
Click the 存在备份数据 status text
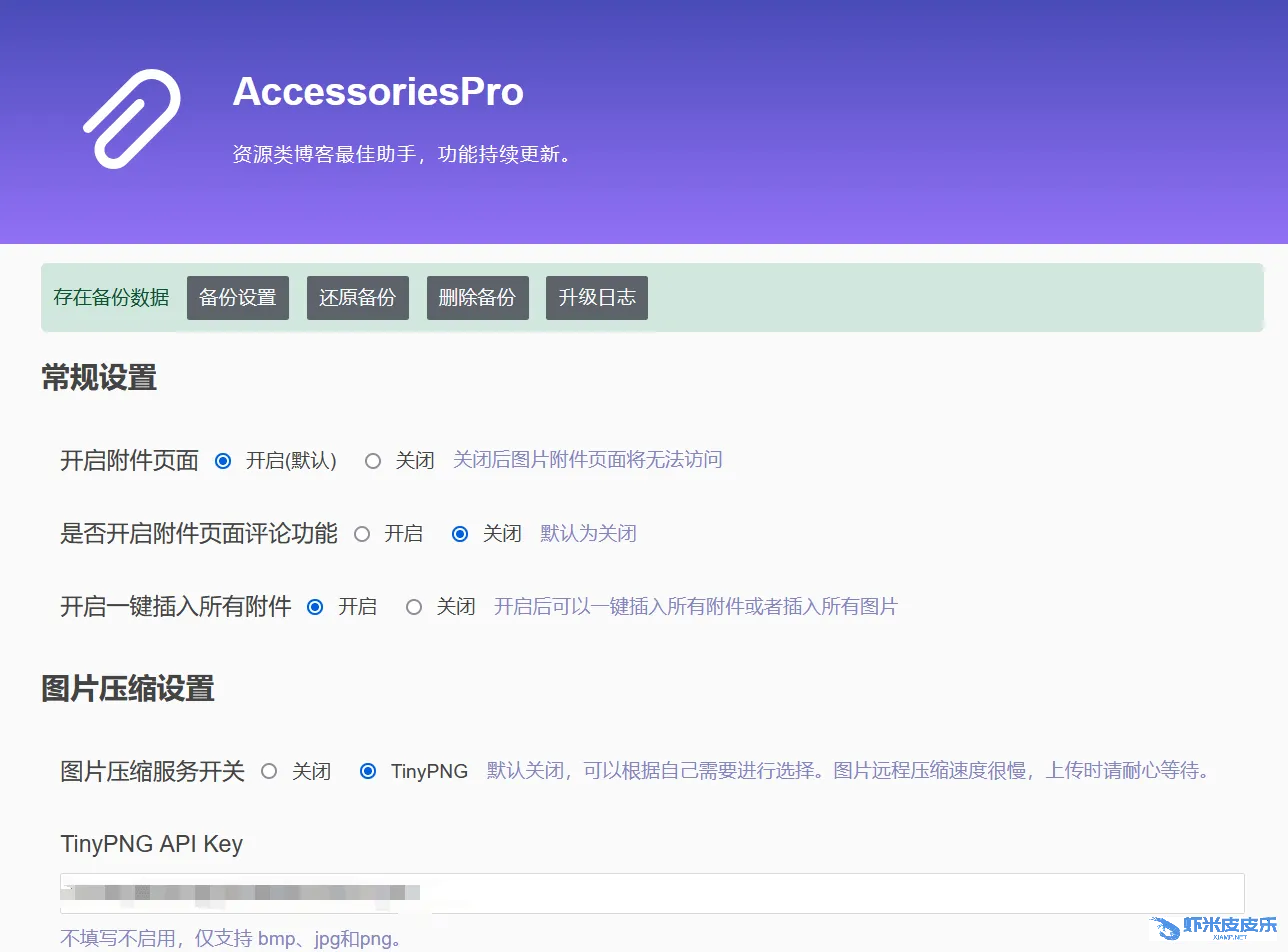(x=111, y=298)
